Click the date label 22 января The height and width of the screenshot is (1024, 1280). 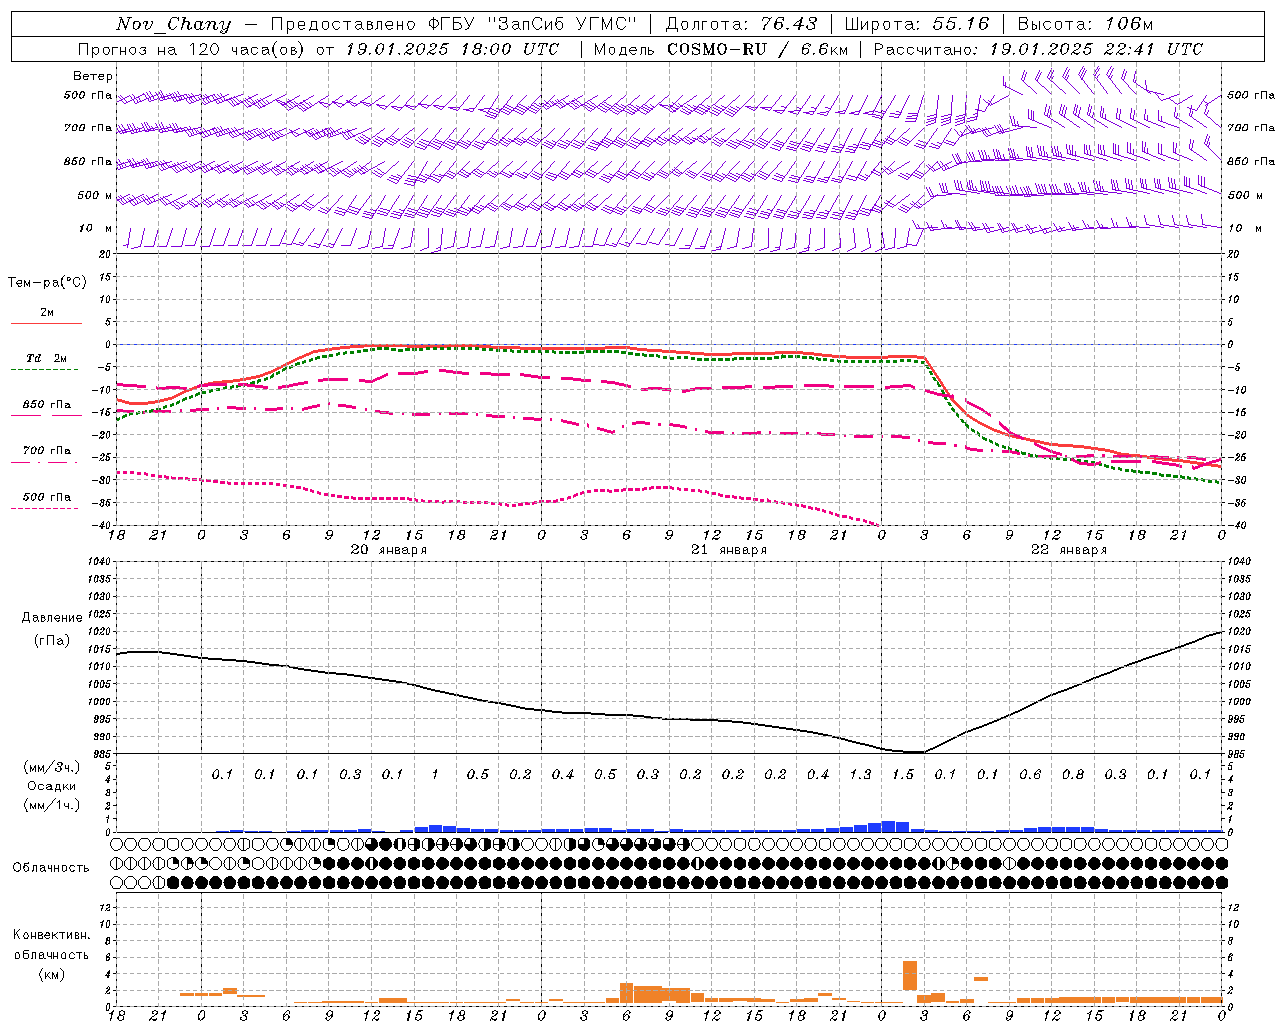(1069, 550)
